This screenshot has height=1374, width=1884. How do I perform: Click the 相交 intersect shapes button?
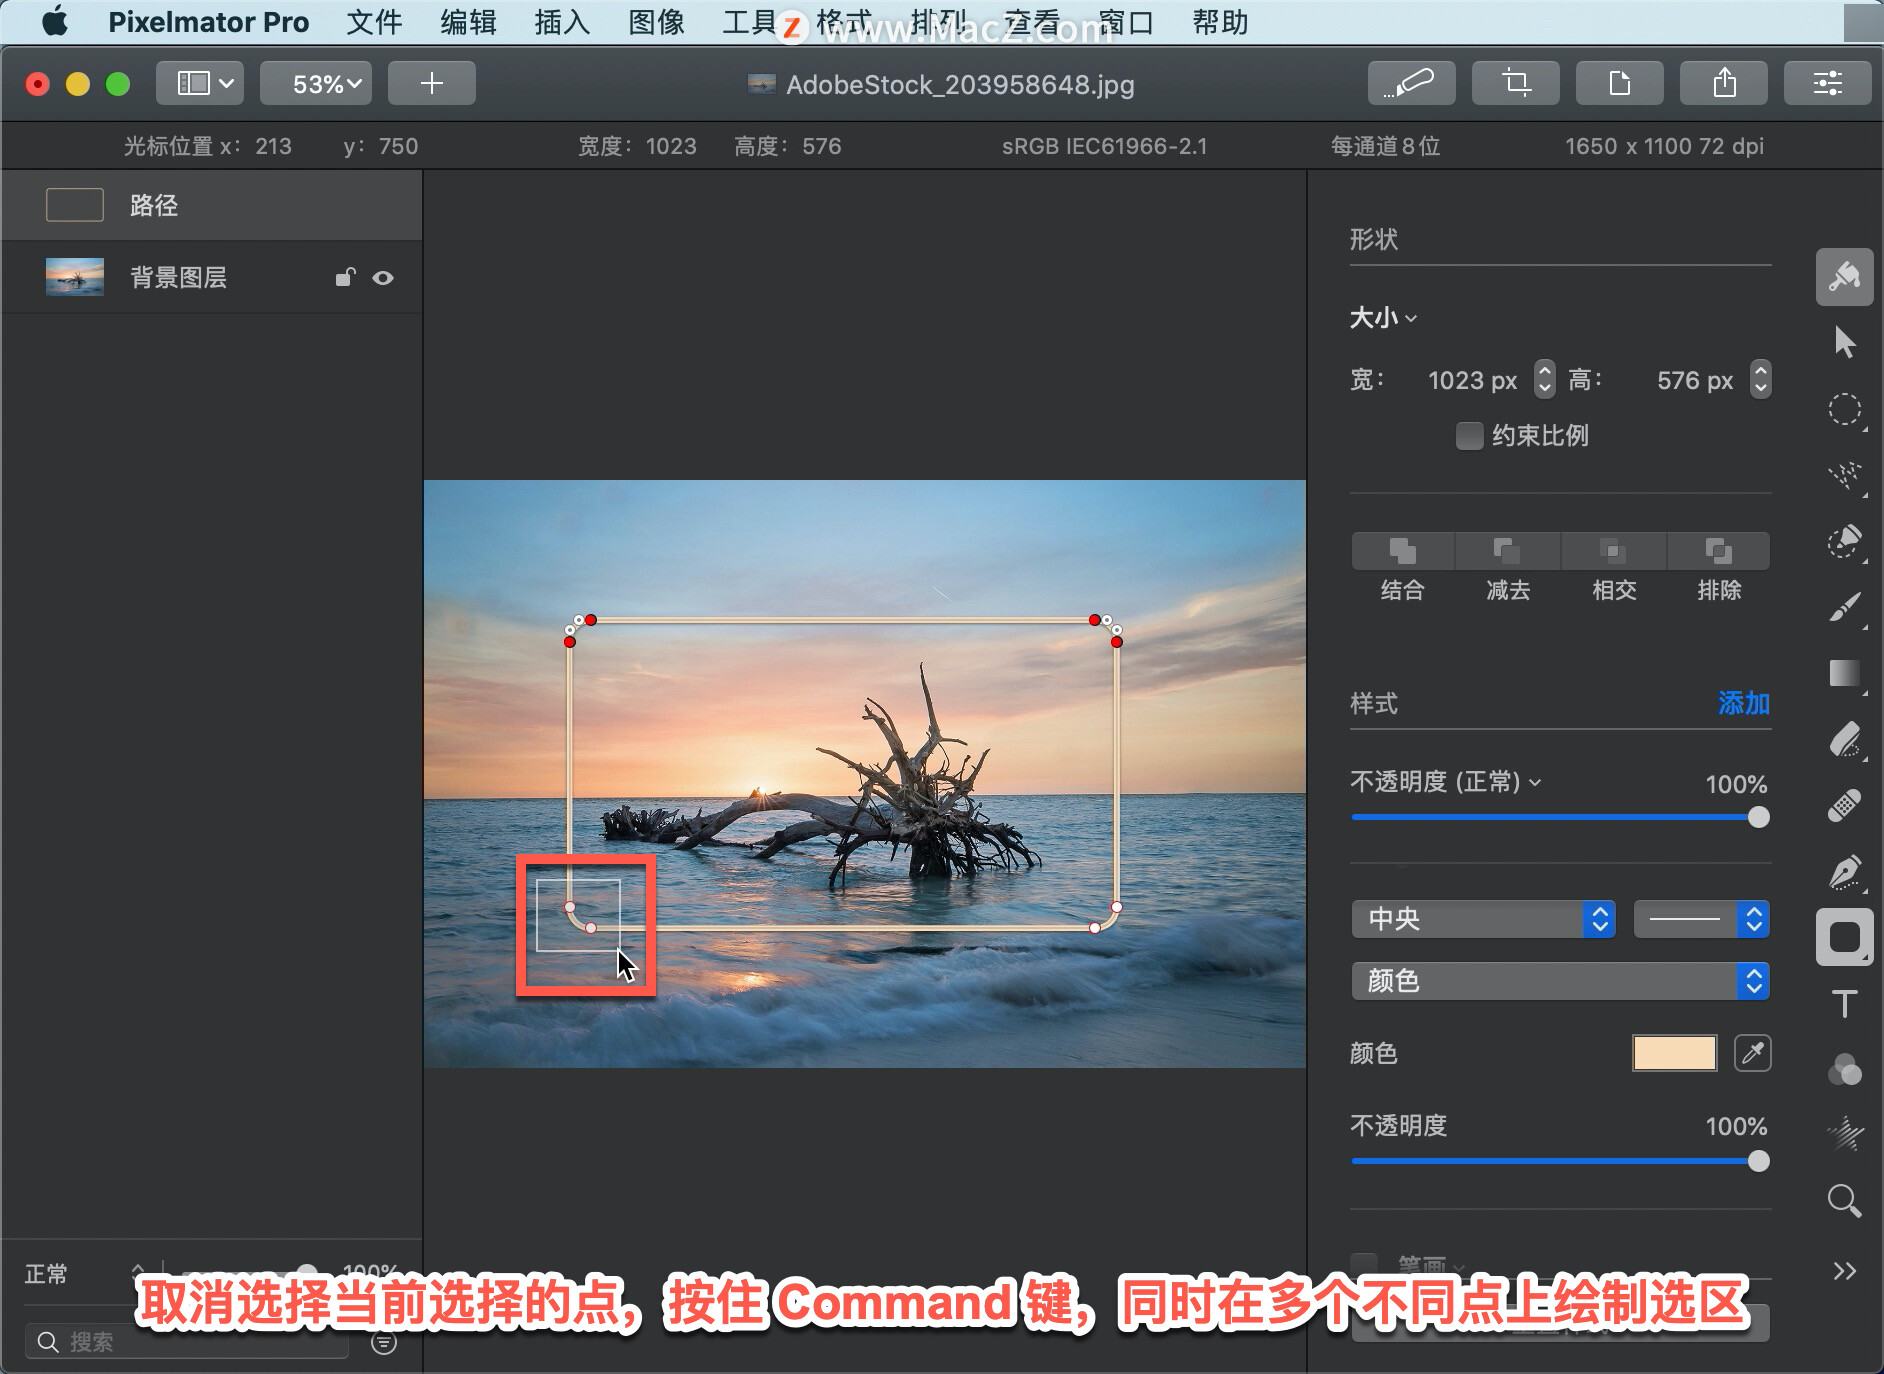(x=1613, y=551)
